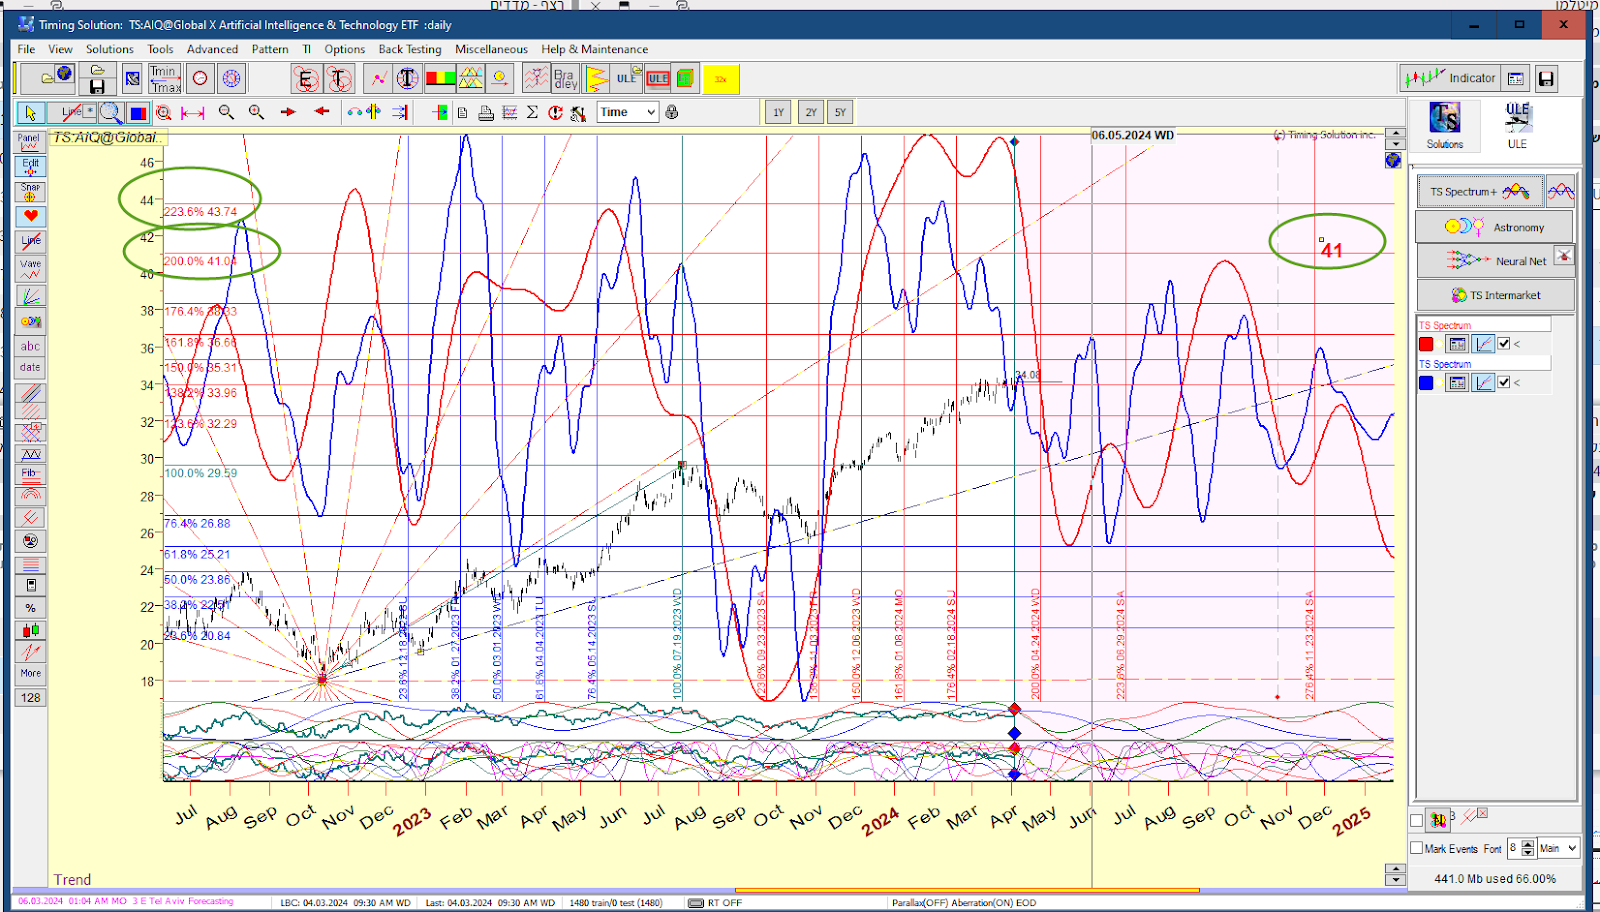Toggle the Snap button in sidebar
1600x912 pixels.
(x=31, y=191)
